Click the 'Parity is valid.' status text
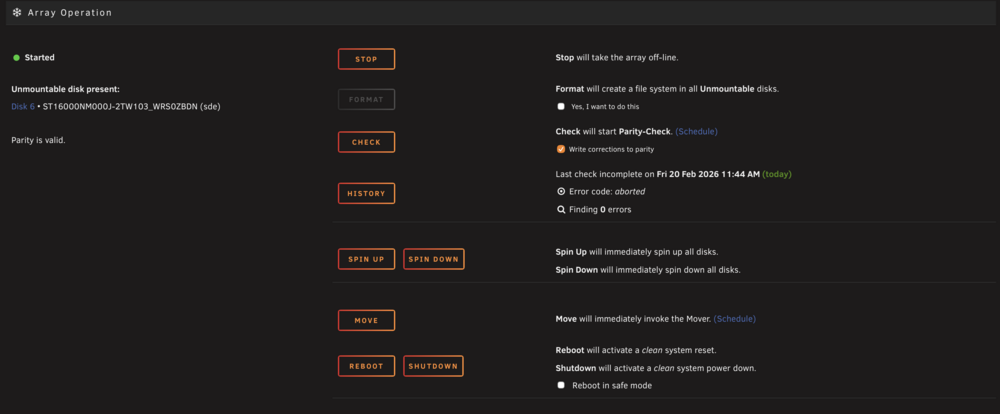Screen dimensions: 1000x414 point(38,140)
